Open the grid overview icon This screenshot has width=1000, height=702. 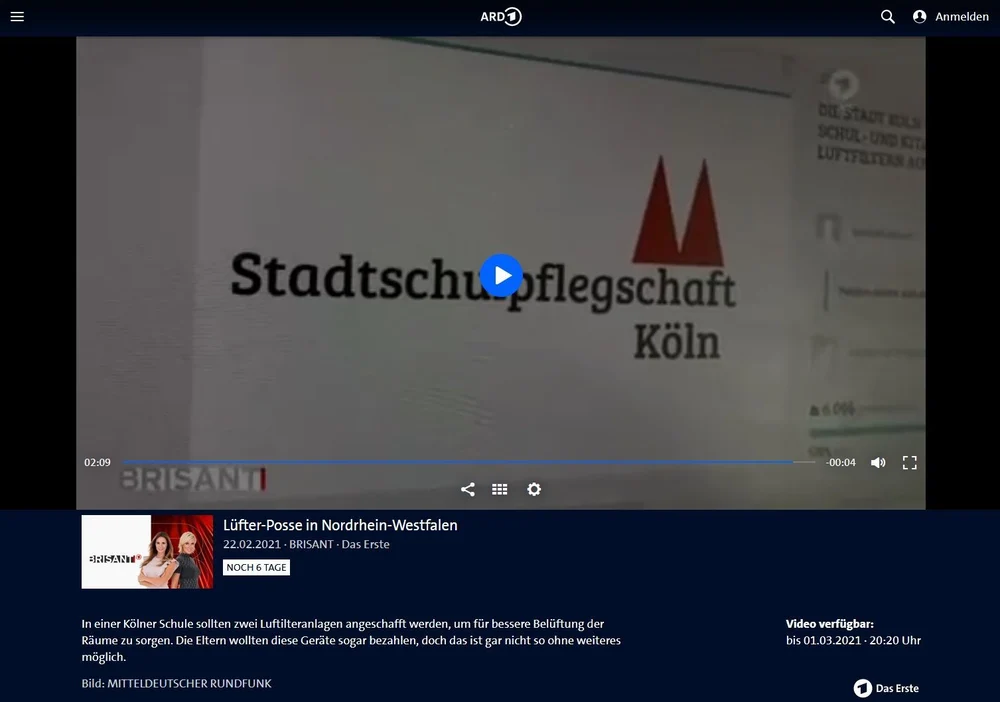500,489
